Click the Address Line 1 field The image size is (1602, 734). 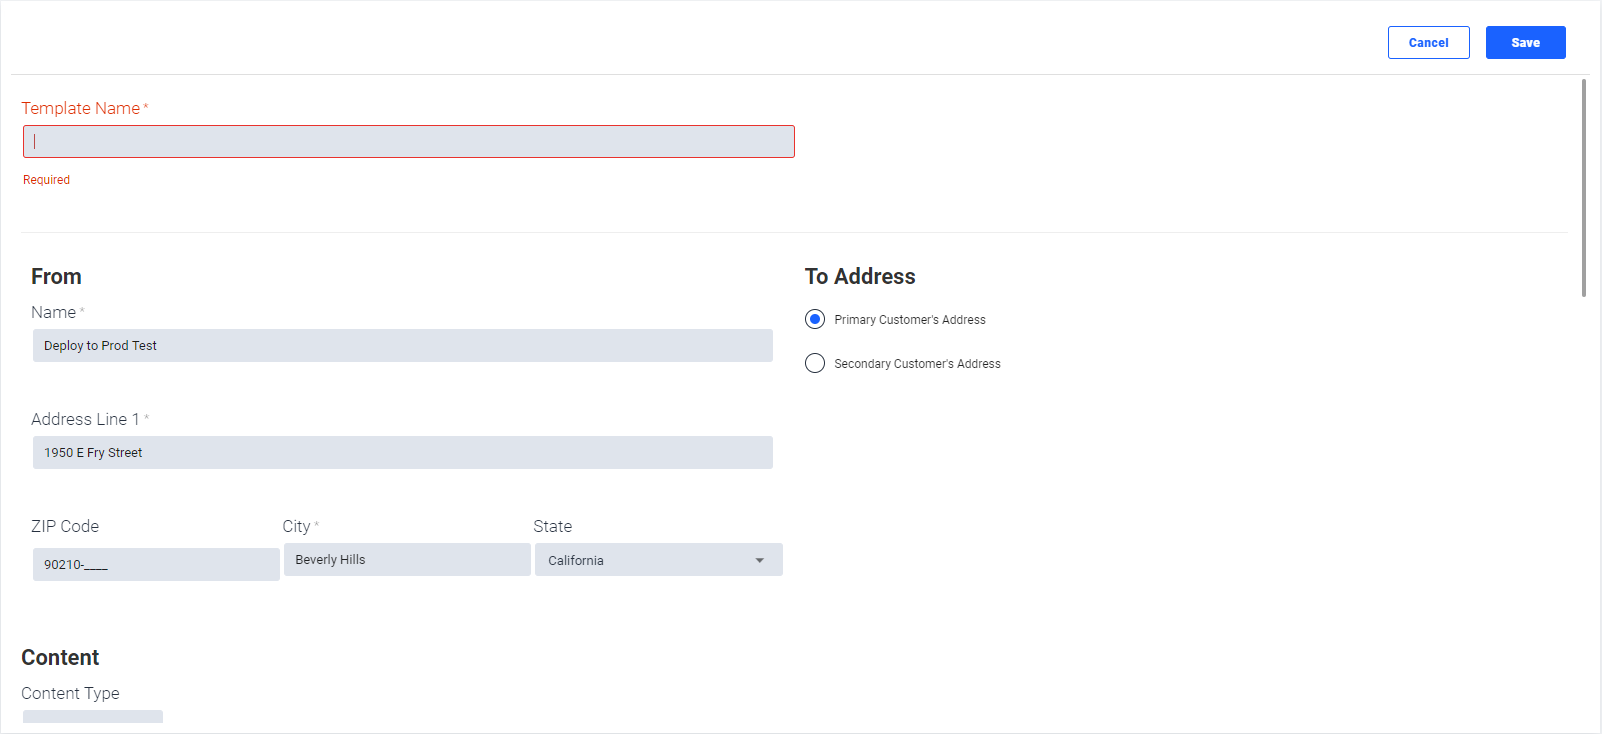(x=403, y=452)
